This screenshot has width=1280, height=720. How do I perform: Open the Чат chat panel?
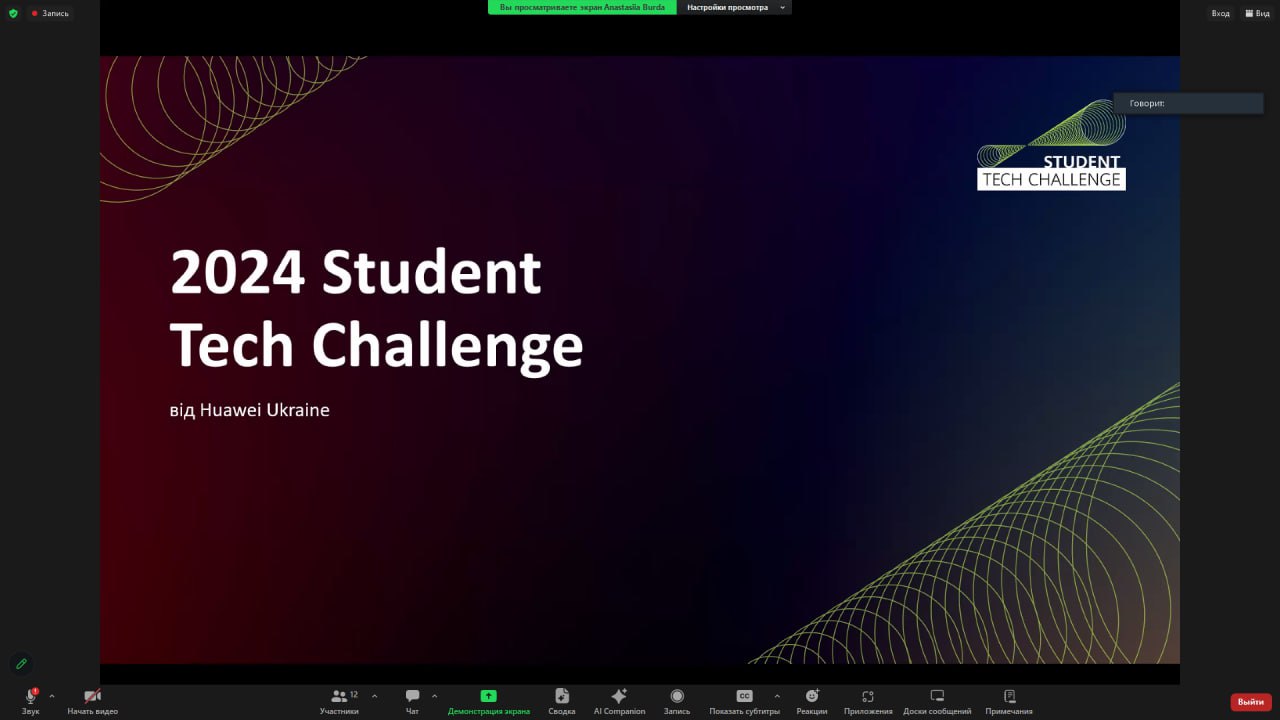pyautogui.click(x=412, y=697)
